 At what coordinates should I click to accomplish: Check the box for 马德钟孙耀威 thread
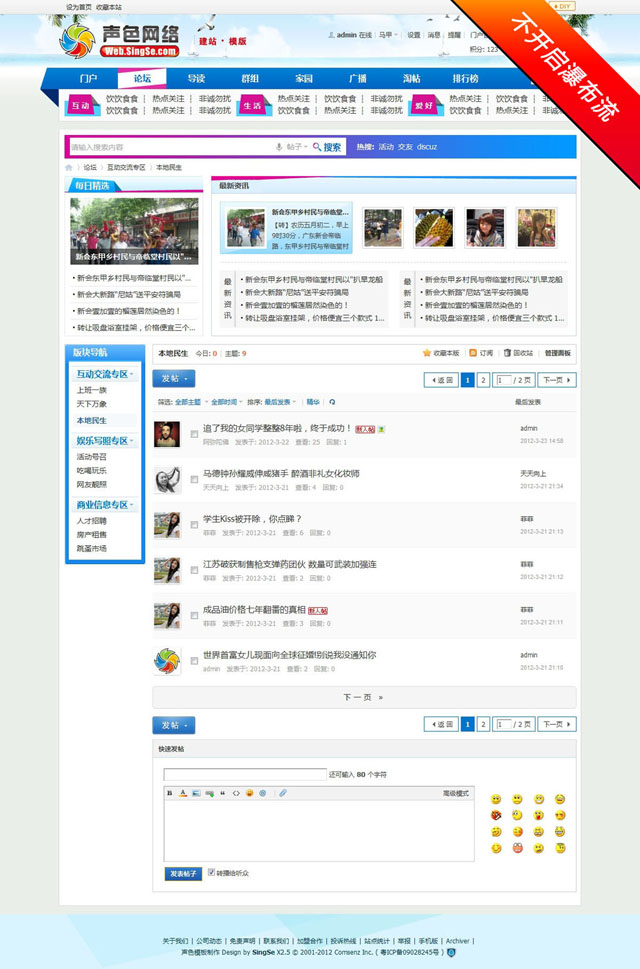click(194, 480)
